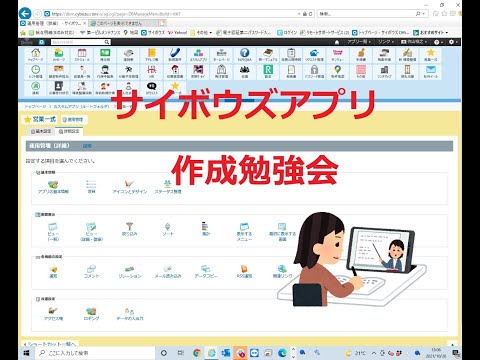The height and width of the screenshot is (360, 480).
Task: Expand the browser address bar dropdown arrow
Action: [299, 14]
